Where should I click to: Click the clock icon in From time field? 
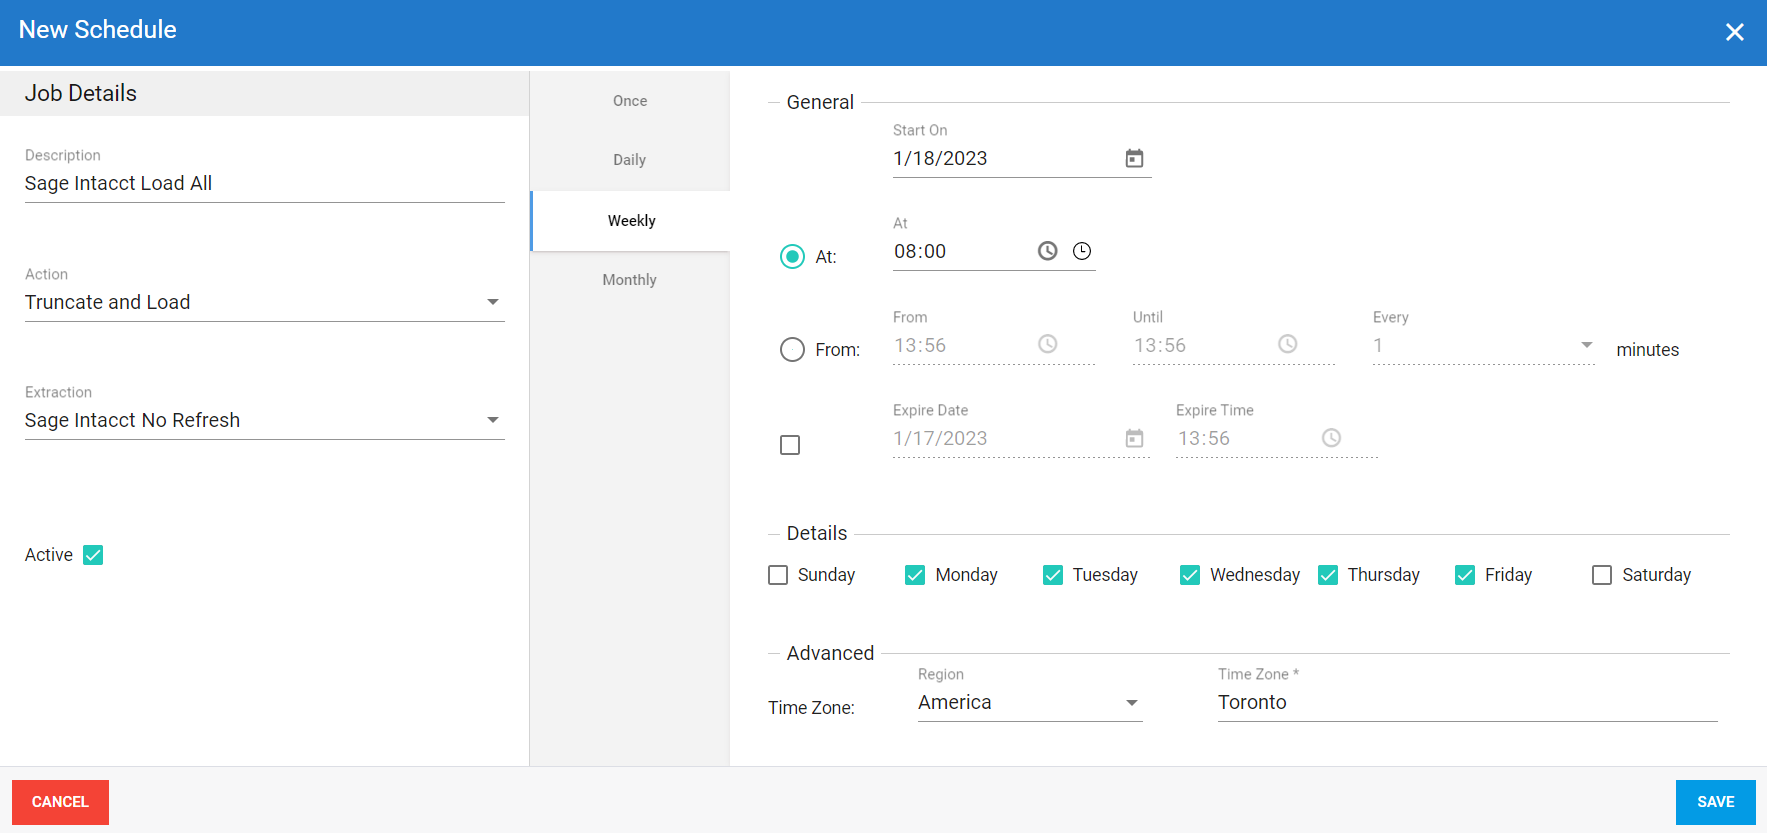(1047, 344)
